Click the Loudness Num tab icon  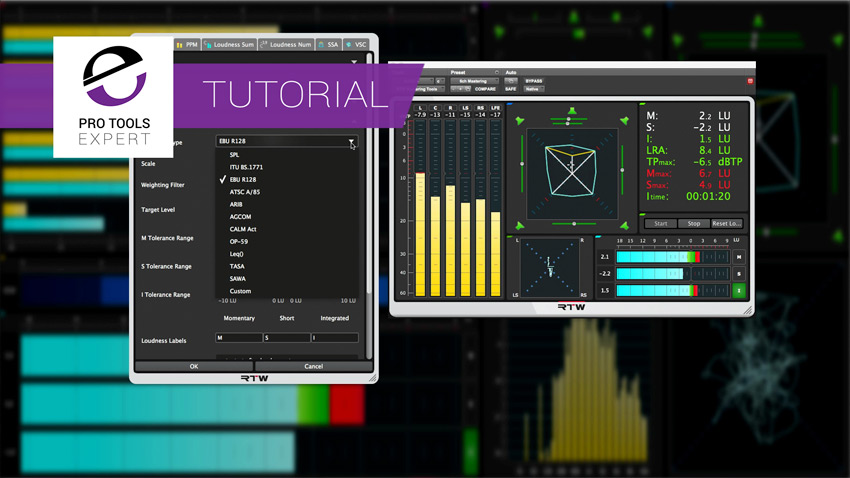(x=264, y=44)
